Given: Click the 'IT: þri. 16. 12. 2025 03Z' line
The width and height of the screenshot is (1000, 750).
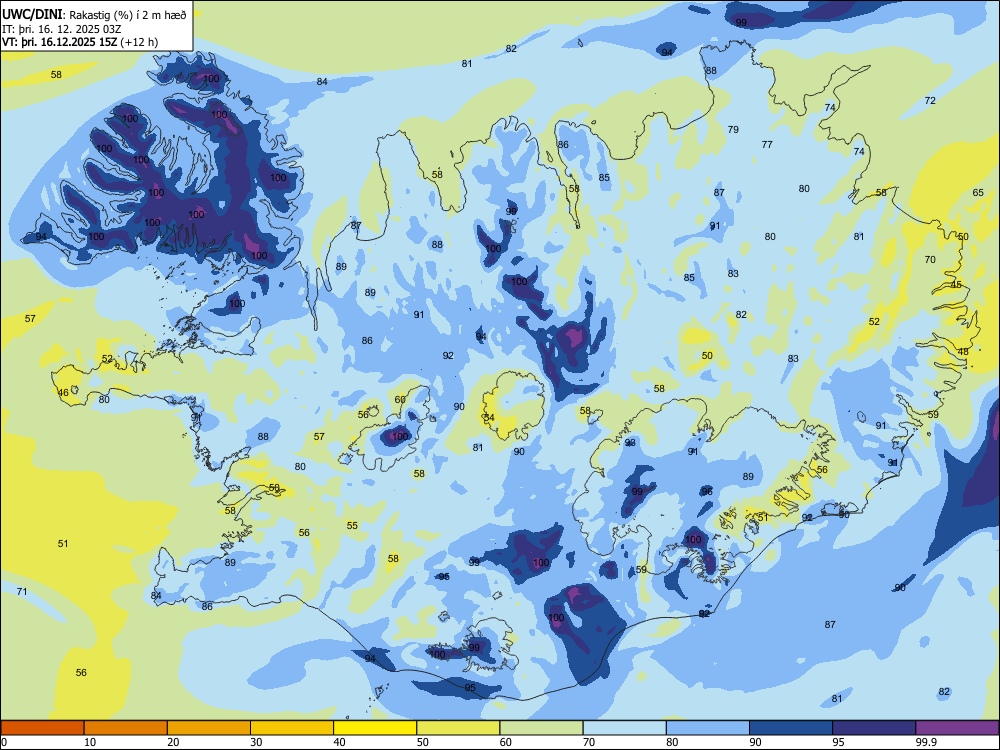Looking at the screenshot, I should [62, 29].
